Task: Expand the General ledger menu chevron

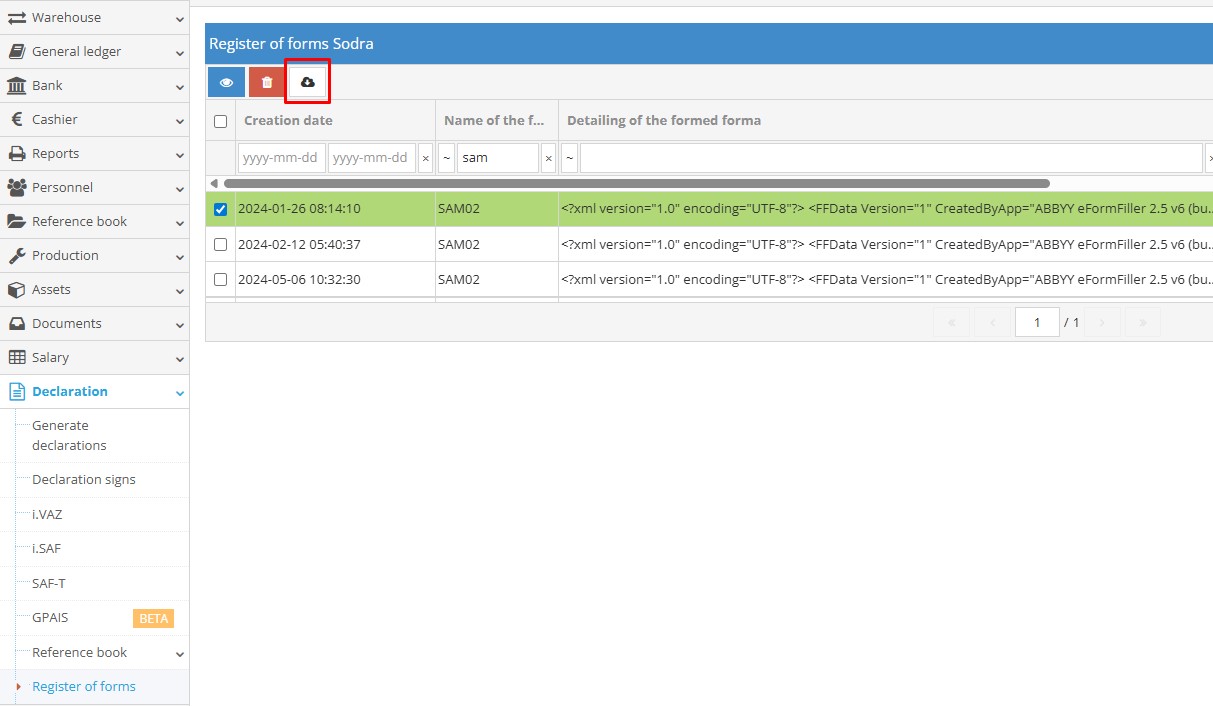Action: (180, 53)
